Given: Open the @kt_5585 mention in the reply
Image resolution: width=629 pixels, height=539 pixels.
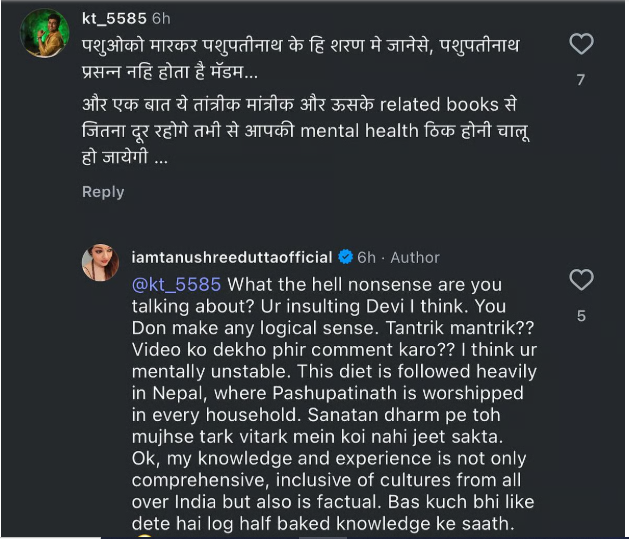Looking at the screenshot, I should pos(175,284).
